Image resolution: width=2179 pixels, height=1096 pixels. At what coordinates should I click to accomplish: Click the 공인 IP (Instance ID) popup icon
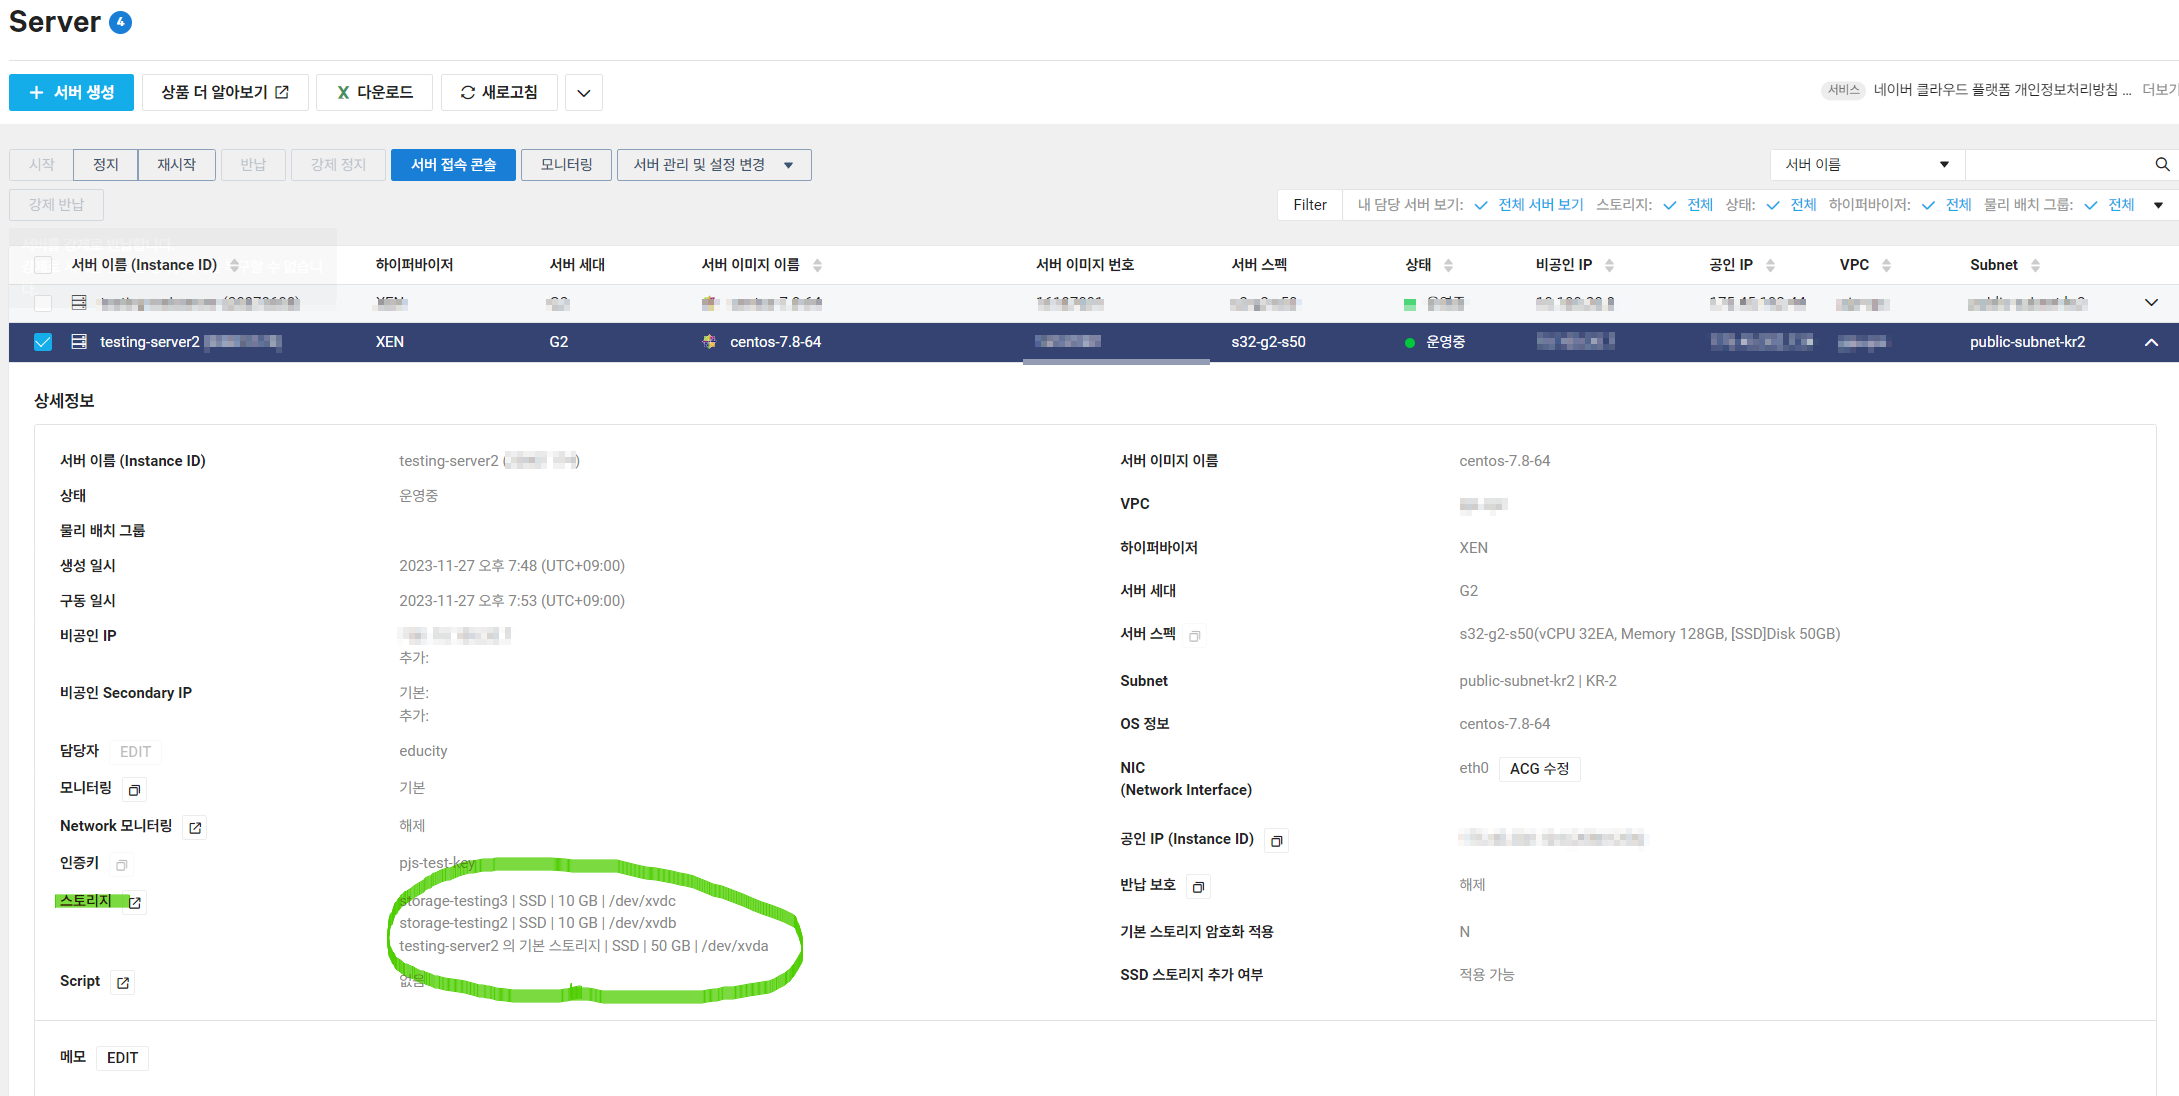(x=1276, y=841)
